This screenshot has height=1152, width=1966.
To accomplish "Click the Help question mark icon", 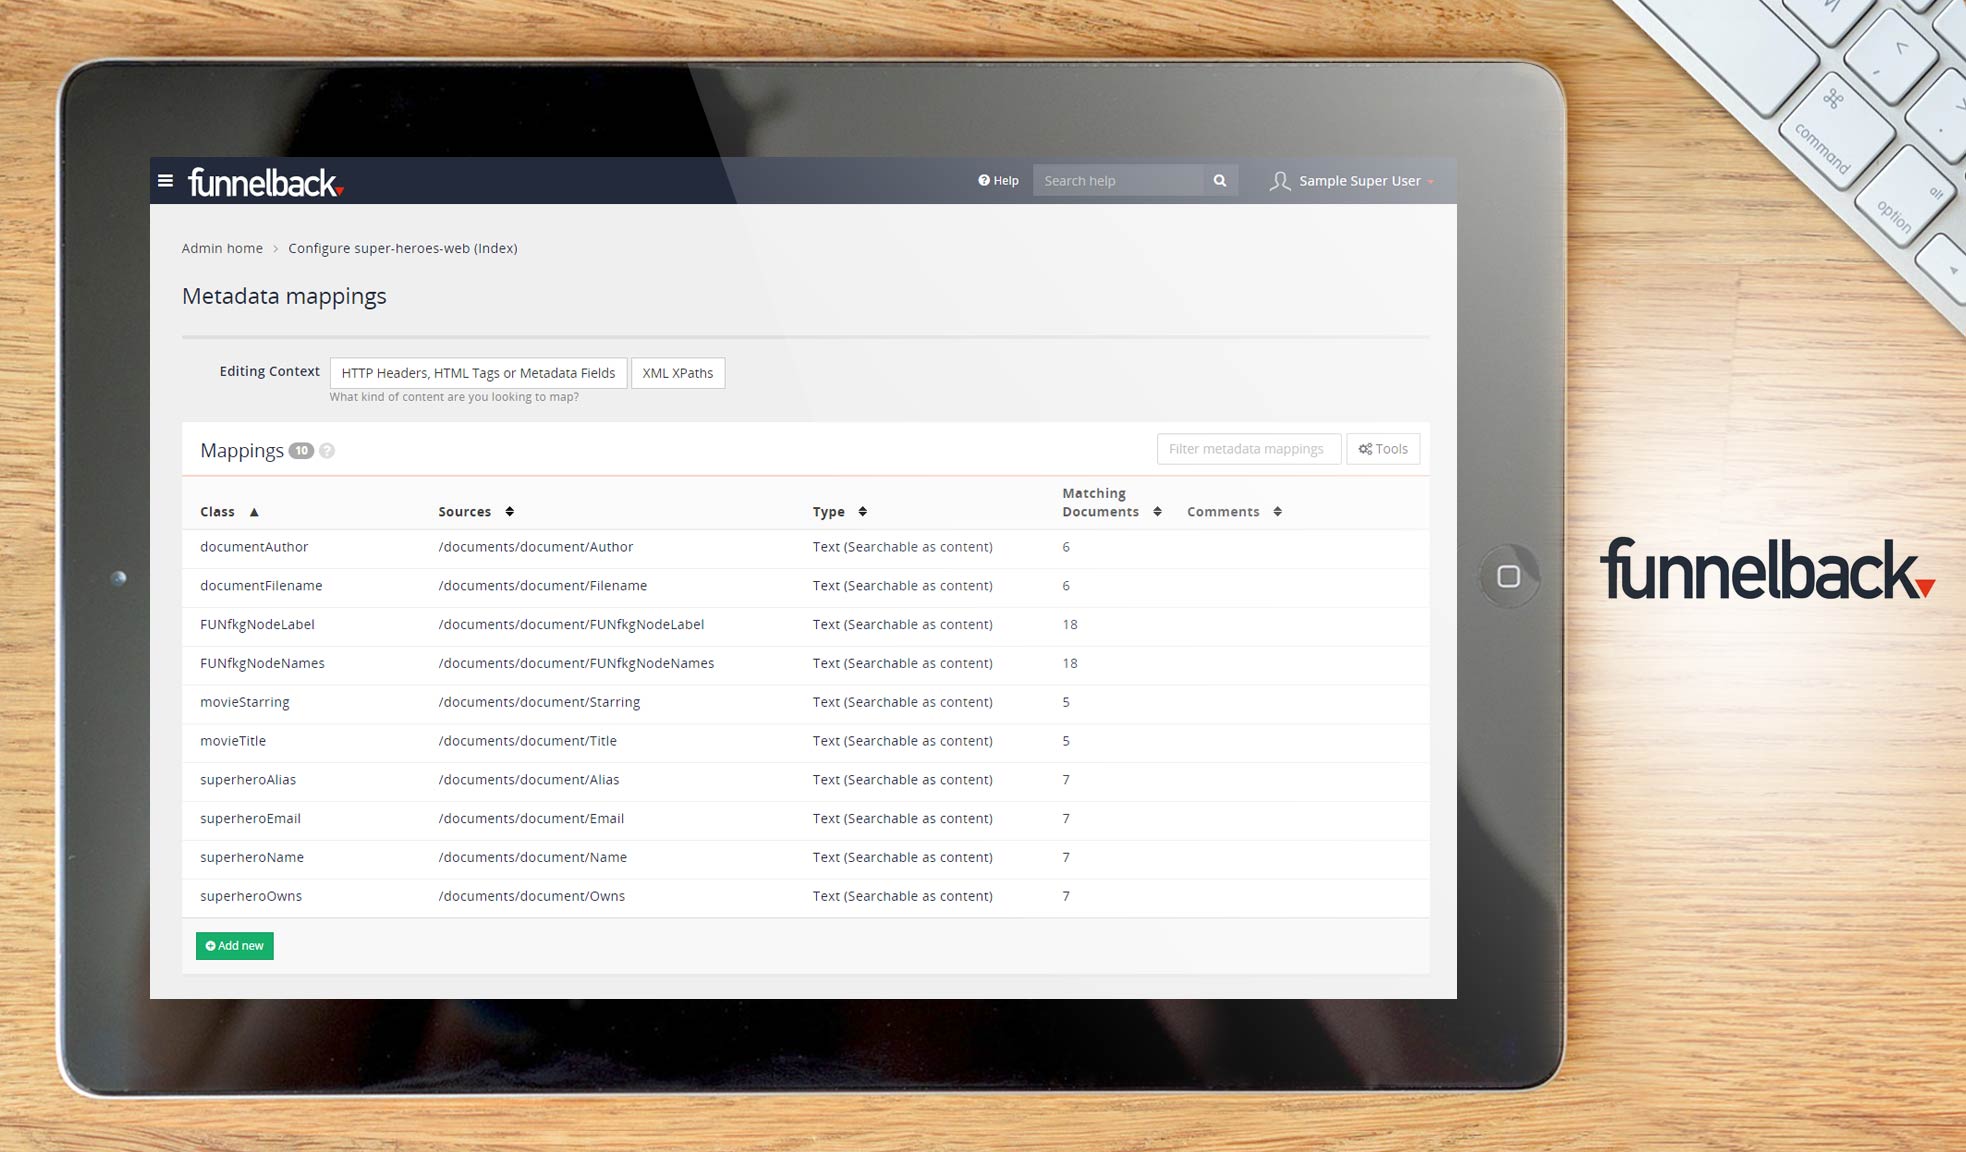I will point(983,180).
